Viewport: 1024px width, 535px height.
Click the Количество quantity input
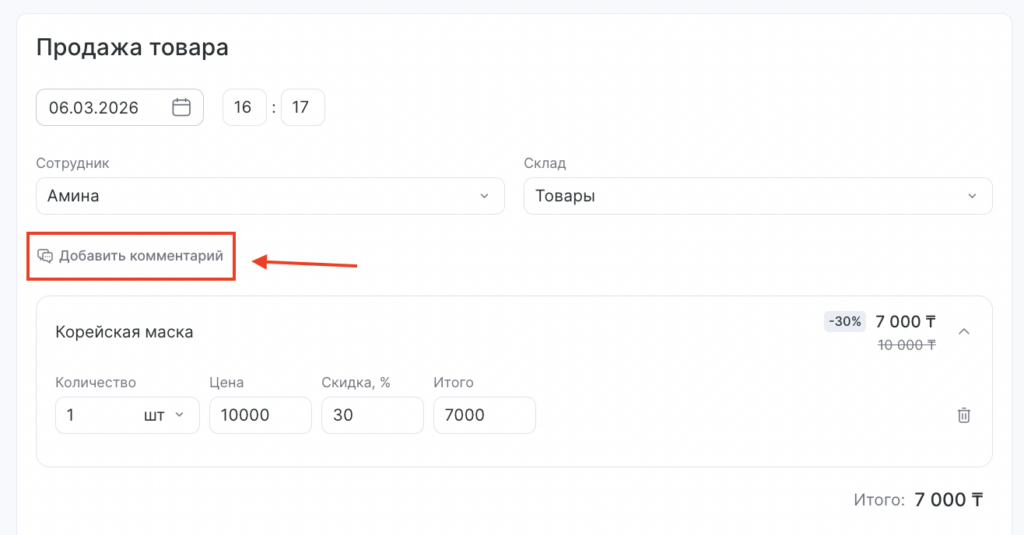(95, 415)
